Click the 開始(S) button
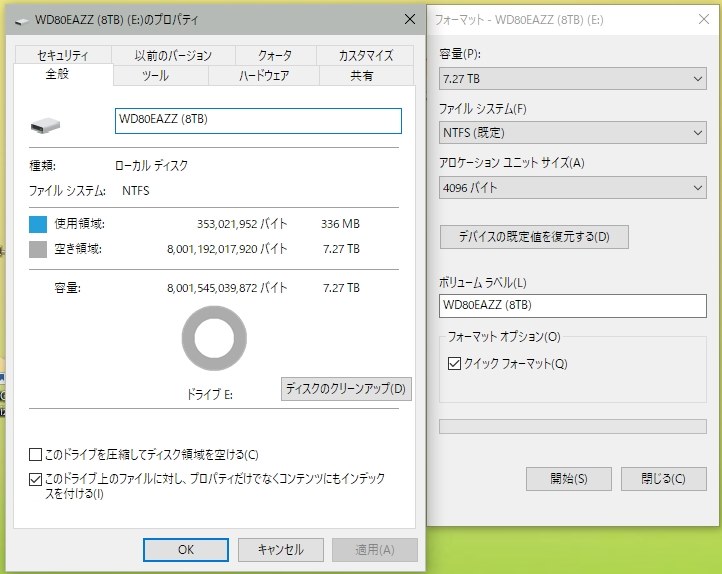 pos(569,479)
